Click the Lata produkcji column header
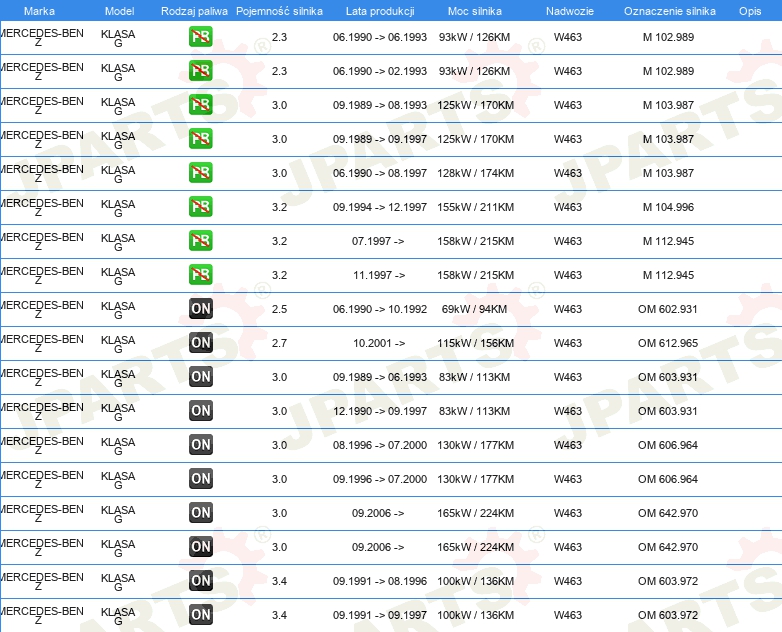 pyautogui.click(x=380, y=11)
